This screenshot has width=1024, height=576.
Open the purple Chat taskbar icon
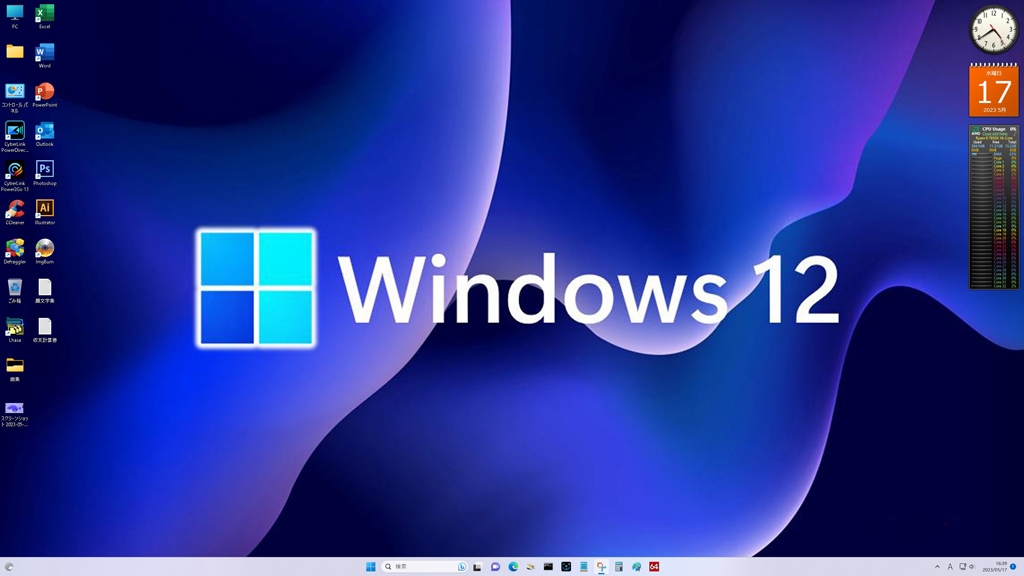coord(495,566)
